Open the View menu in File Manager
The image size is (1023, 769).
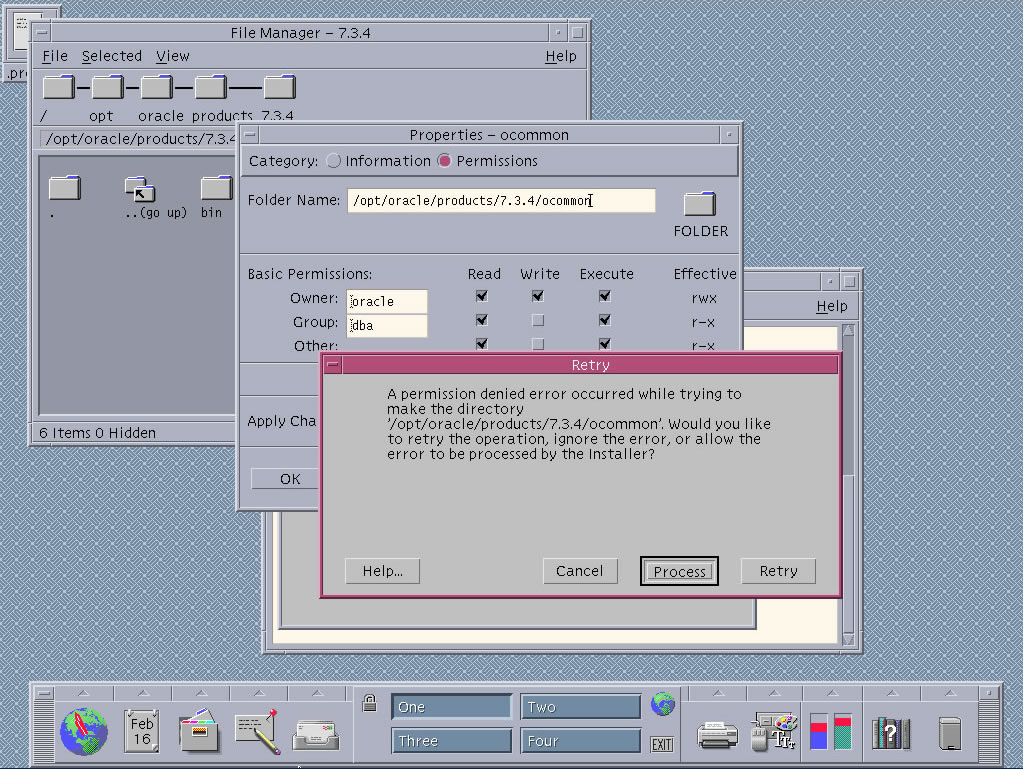(x=172, y=56)
